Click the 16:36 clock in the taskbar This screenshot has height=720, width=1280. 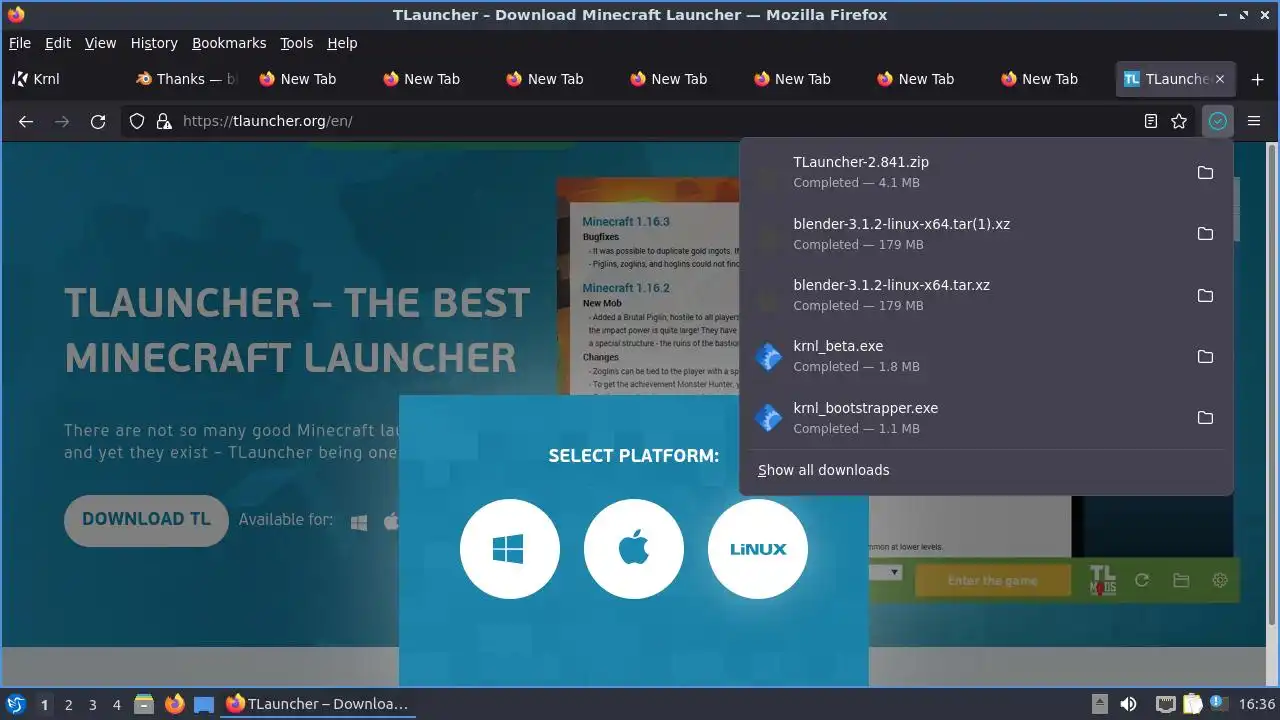pos(1257,704)
